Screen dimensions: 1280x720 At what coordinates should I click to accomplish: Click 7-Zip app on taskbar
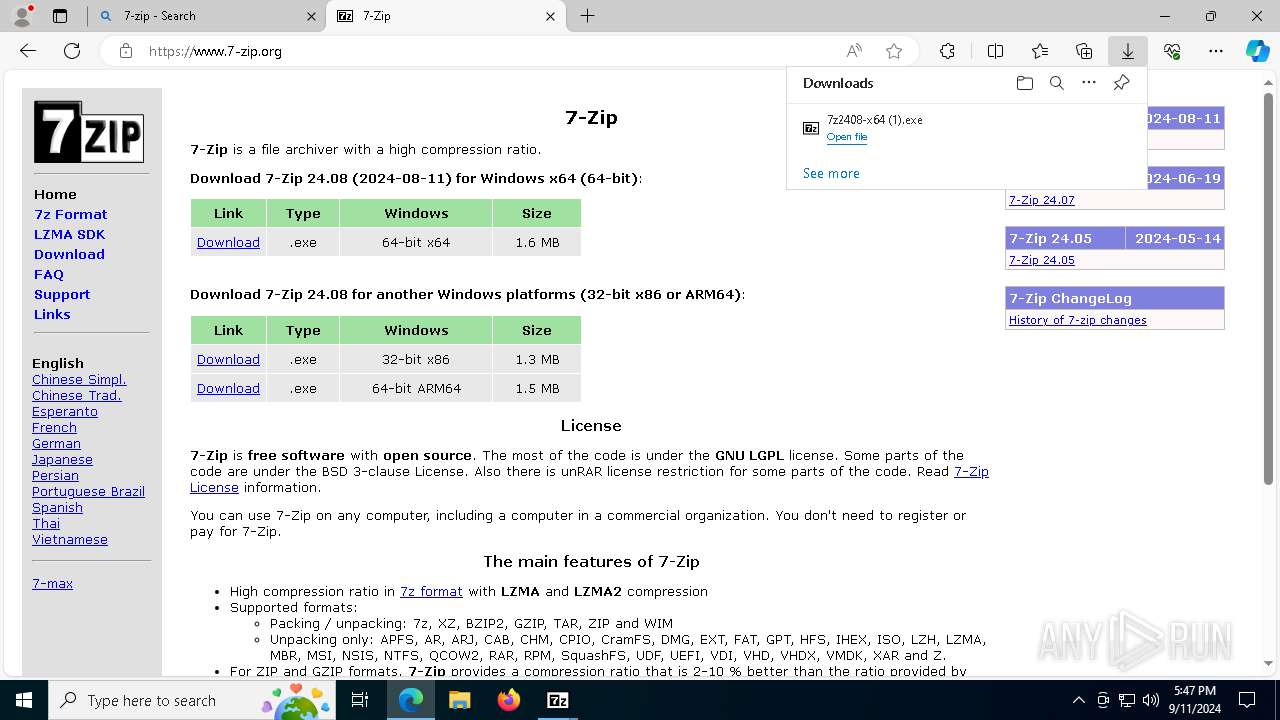(x=558, y=700)
